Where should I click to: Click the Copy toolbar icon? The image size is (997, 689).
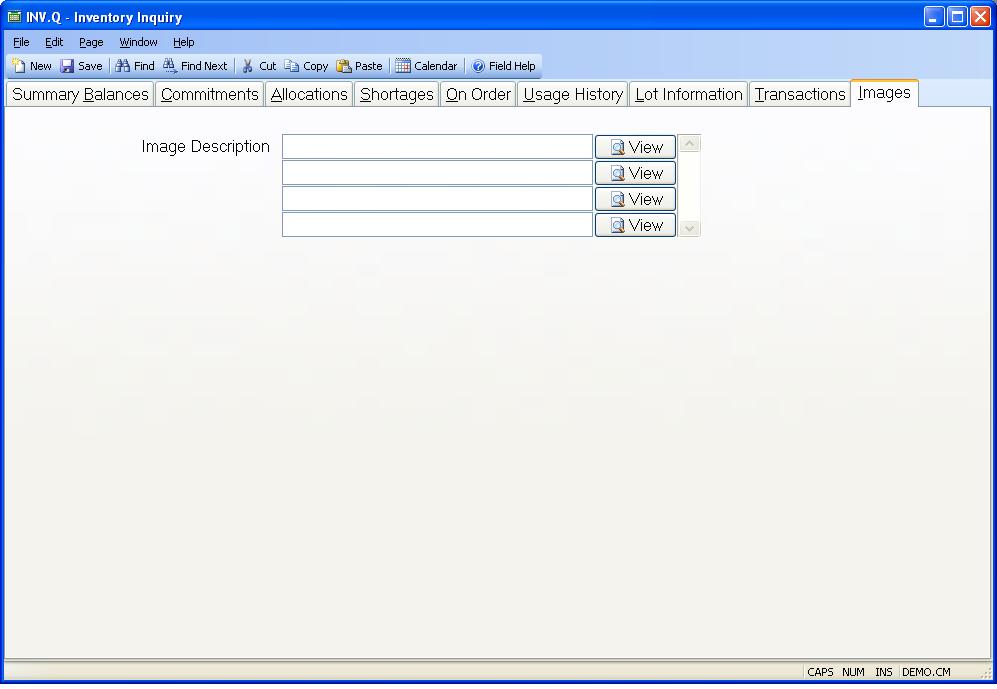tap(292, 66)
